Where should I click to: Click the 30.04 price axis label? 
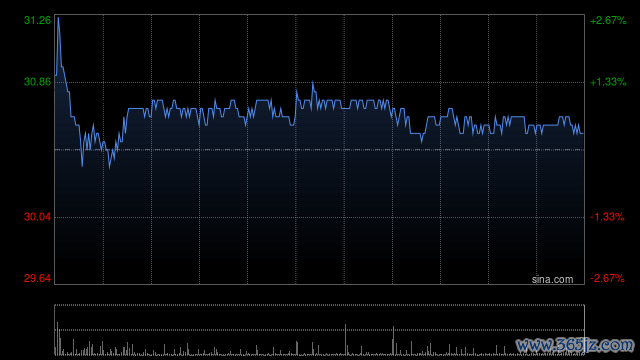point(38,217)
